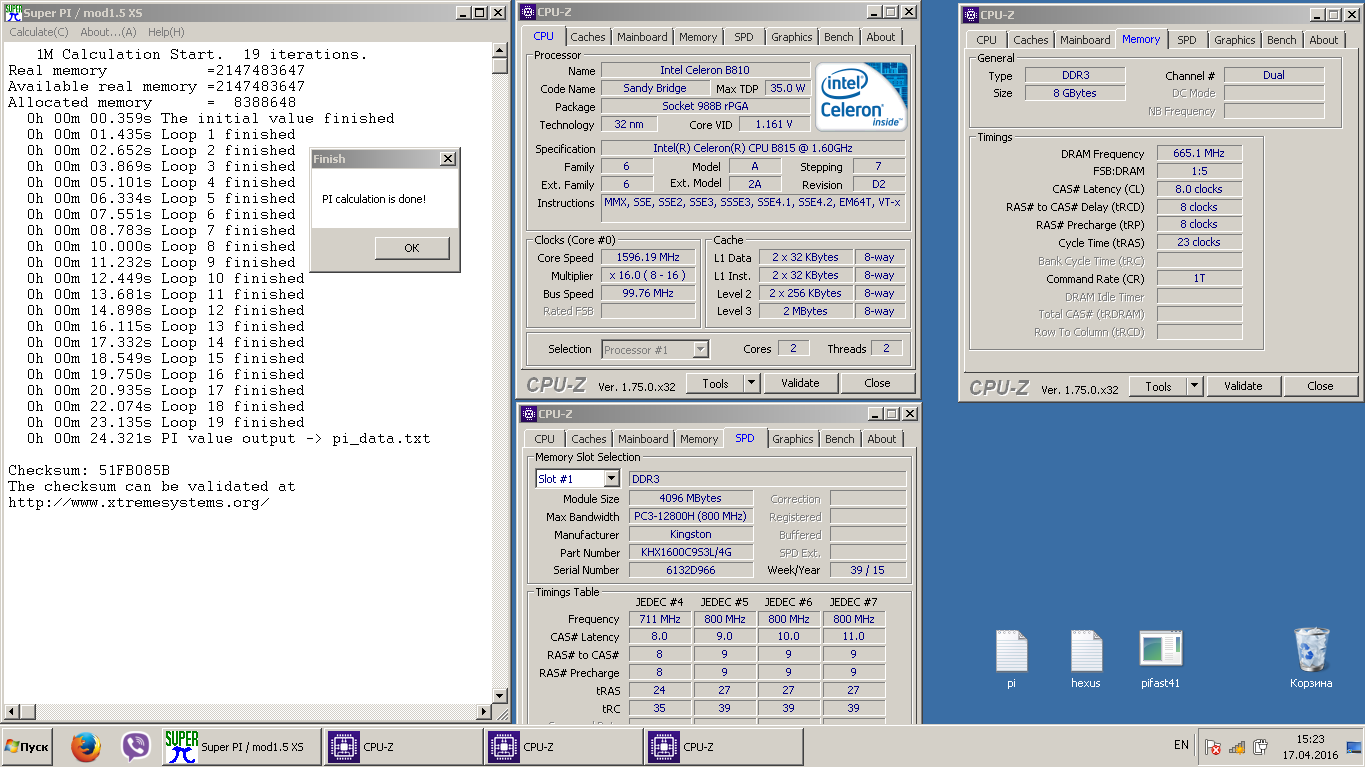Click Close in the Memory window
This screenshot has height=767, width=1365.
click(x=1320, y=386)
